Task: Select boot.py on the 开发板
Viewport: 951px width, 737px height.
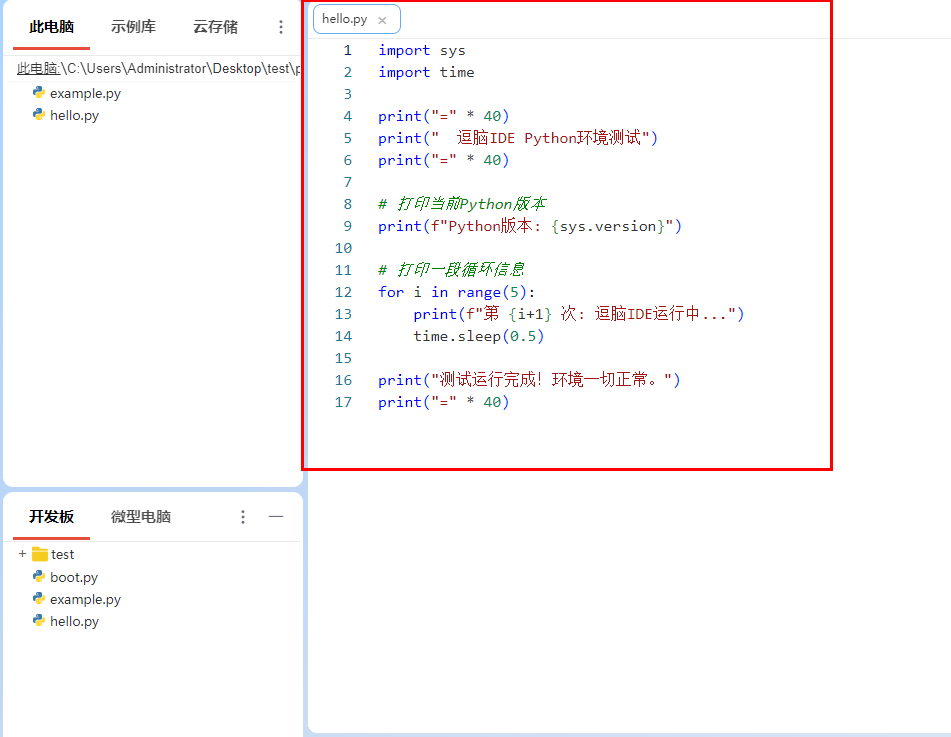Action: pyautogui.click(x=74, y=577)
